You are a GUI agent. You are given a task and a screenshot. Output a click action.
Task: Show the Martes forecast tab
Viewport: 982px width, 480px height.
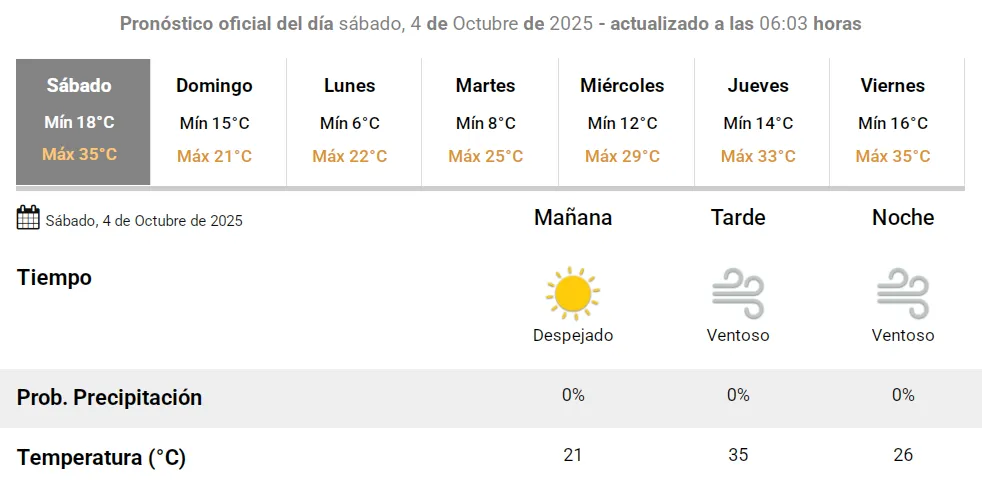(486, 121)
